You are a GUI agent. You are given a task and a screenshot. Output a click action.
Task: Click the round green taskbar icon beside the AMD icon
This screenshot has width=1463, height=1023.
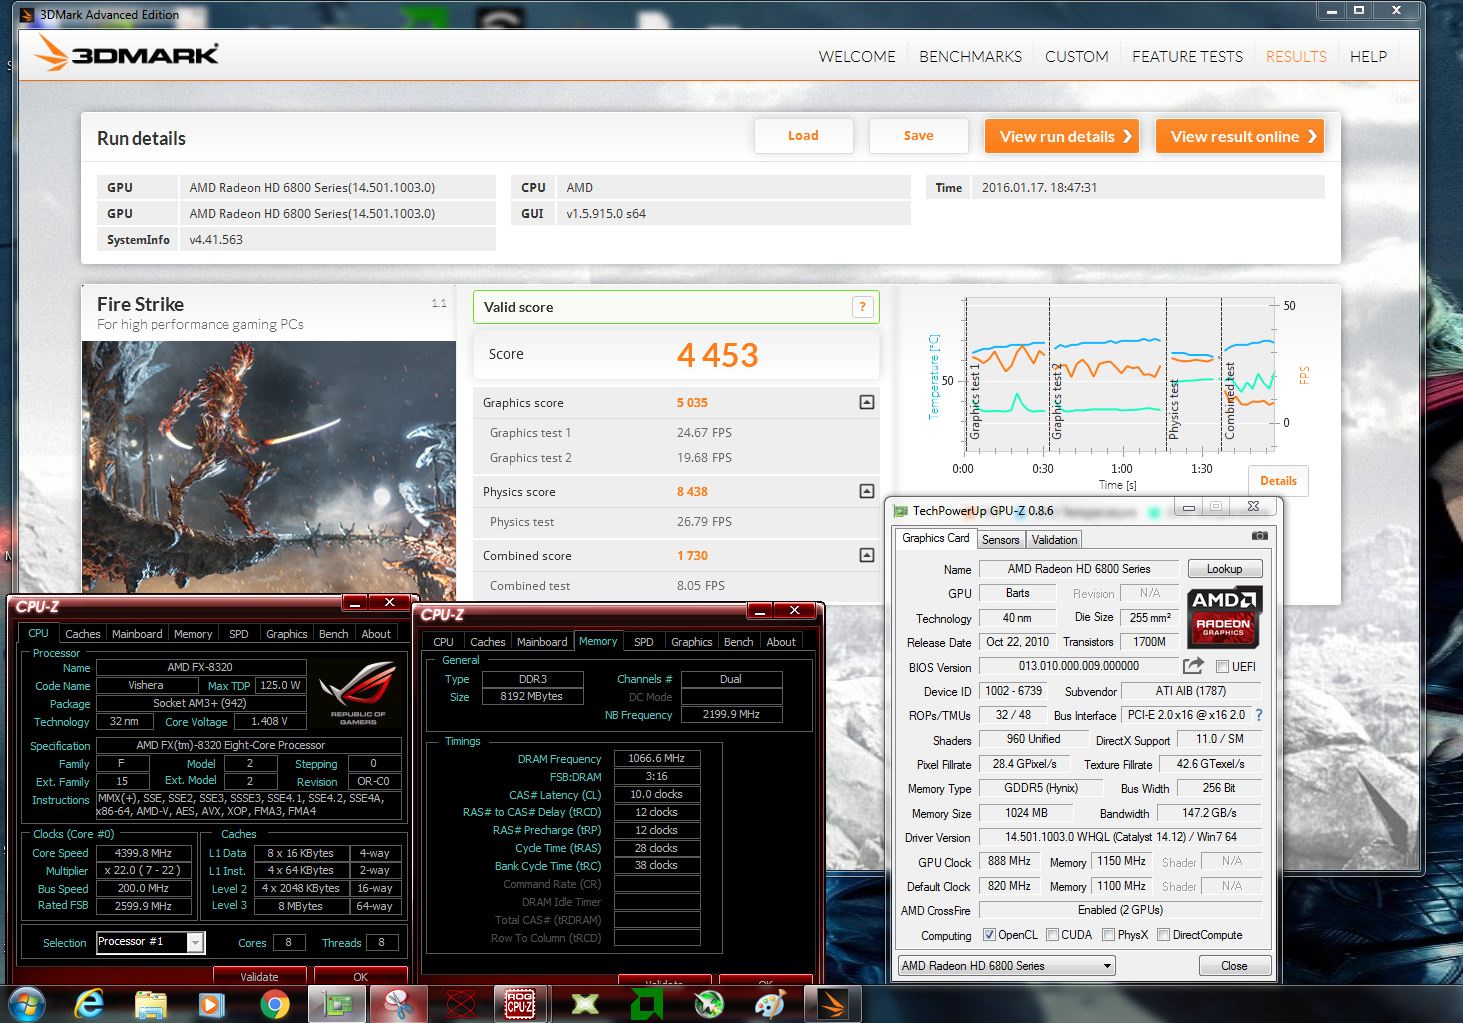(709, 1004)
